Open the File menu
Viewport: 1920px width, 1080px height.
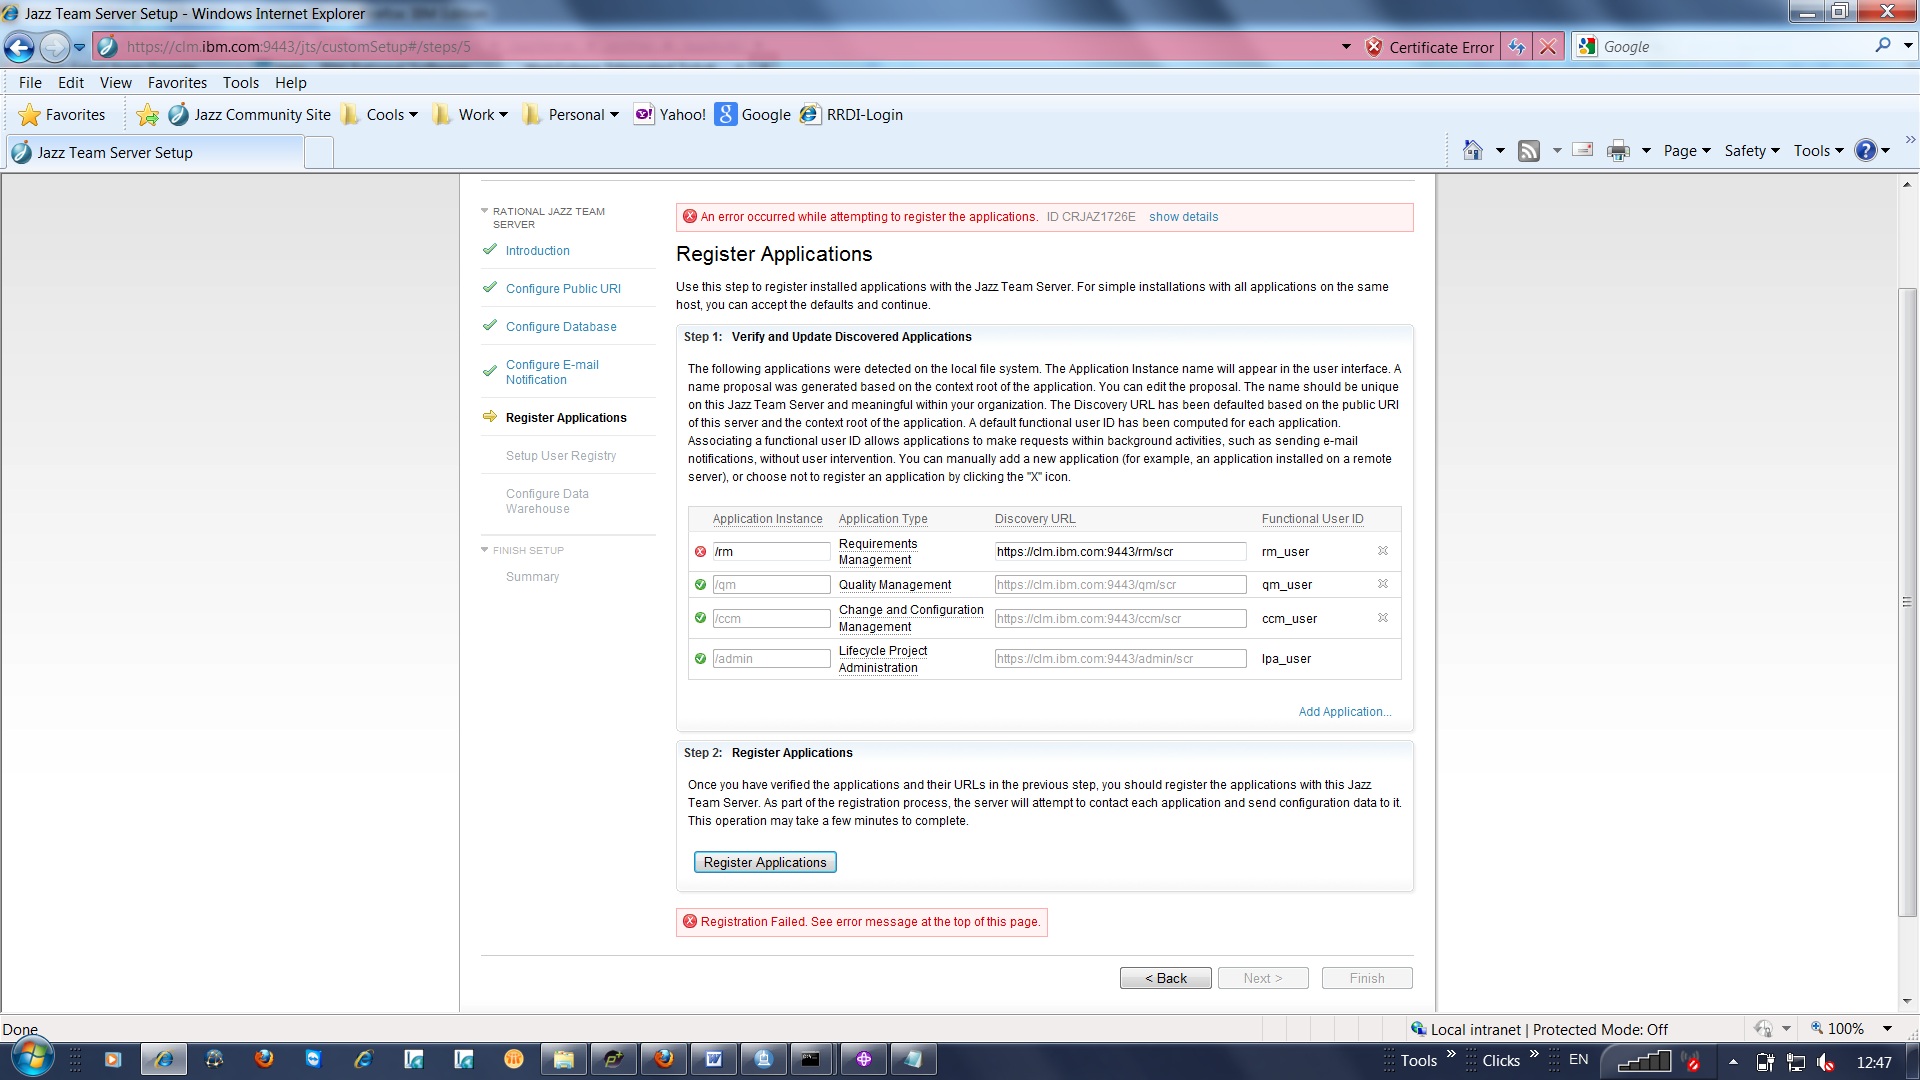pos(30,83)
